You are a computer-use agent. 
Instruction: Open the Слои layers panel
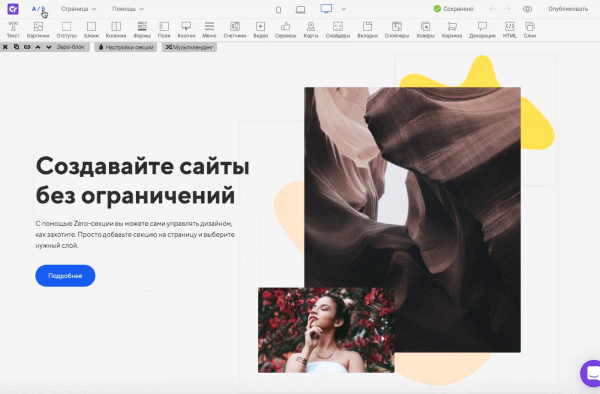(x=530, y=30)
